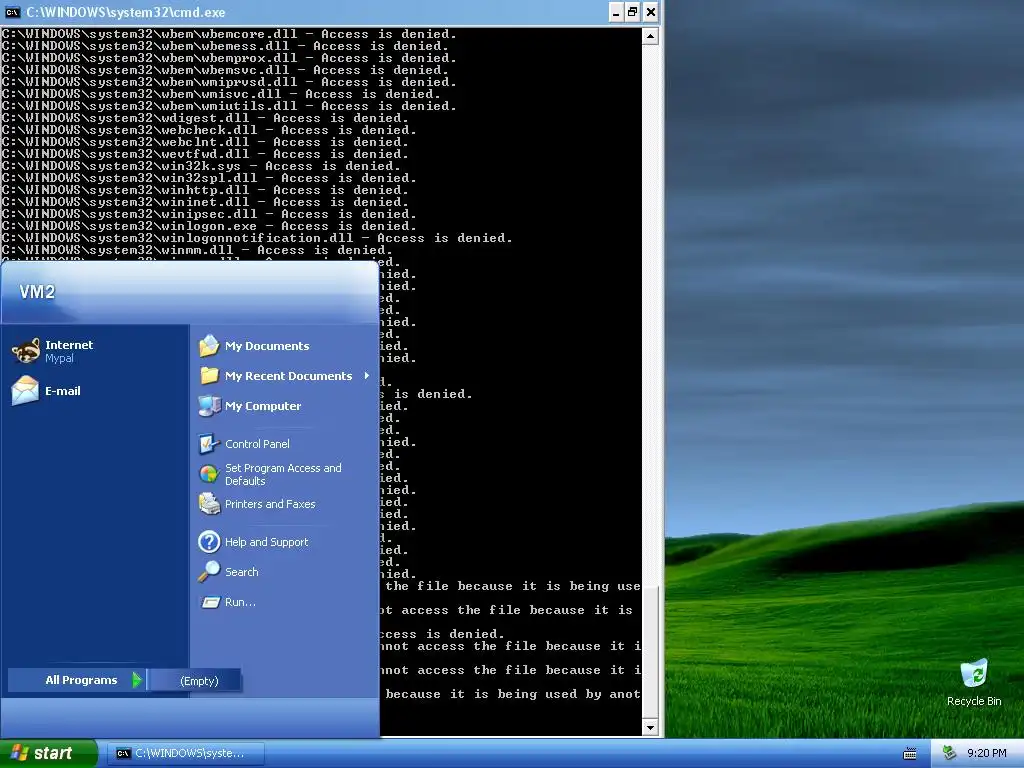Click winipsec.dll access denied line

[209, 214]
